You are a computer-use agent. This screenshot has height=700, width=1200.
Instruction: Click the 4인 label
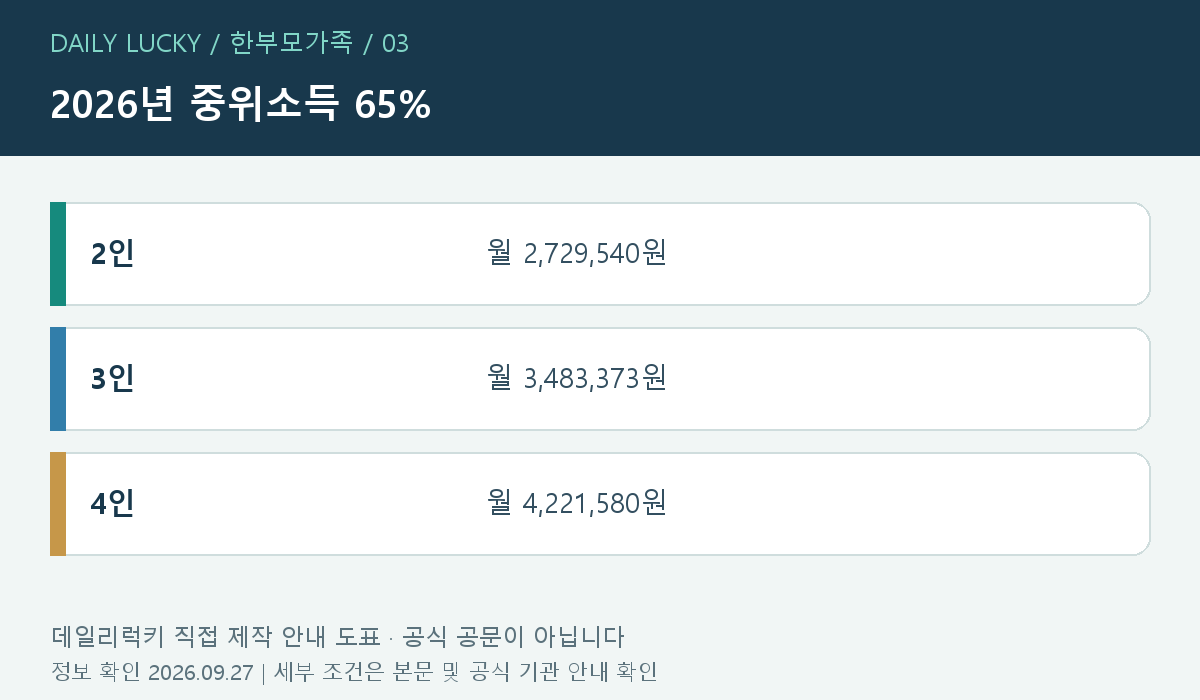pyautogui.click(x=112, y=504)
